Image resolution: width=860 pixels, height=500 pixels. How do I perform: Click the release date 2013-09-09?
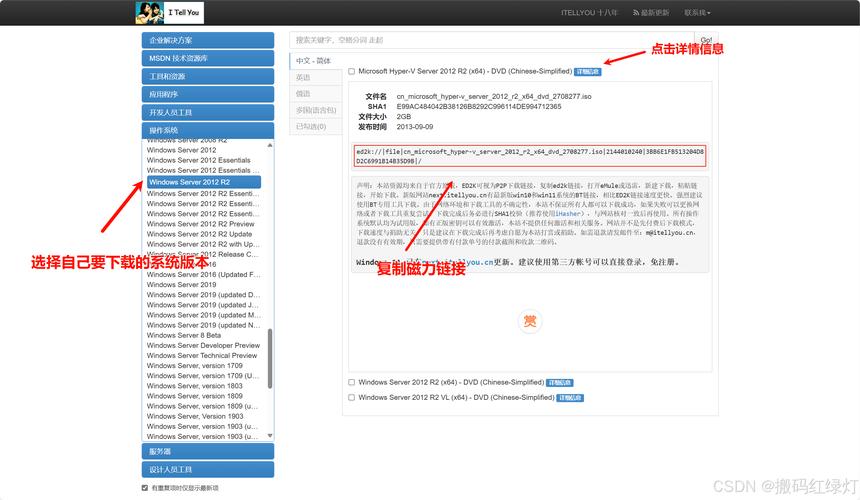(415, 127)
